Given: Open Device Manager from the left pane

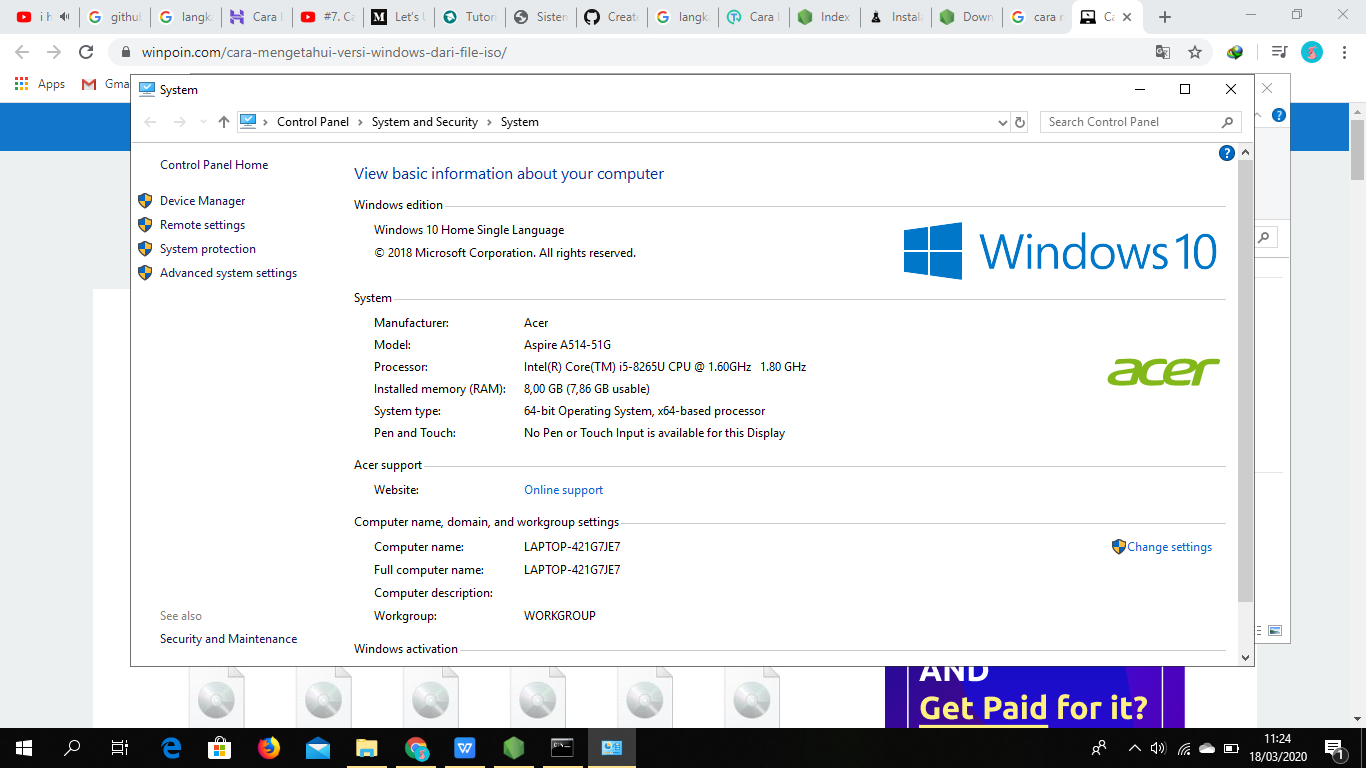Looking at the screenshot, I should coord(202,201).
